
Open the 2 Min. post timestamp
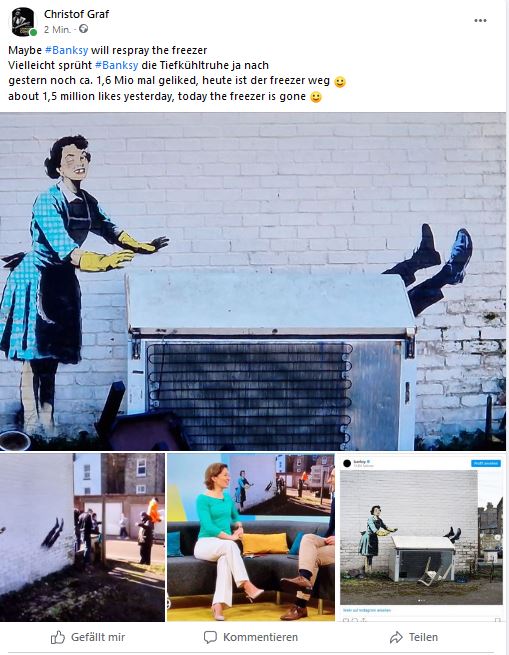57,29
